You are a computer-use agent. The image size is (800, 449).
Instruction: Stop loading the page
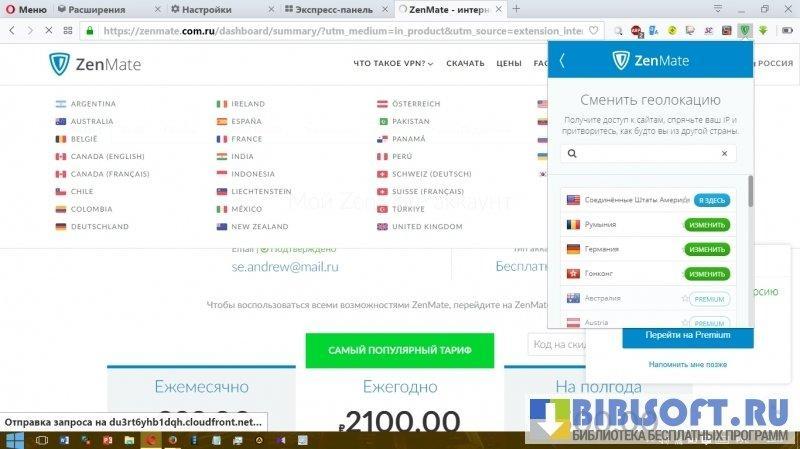coord(48,31)
